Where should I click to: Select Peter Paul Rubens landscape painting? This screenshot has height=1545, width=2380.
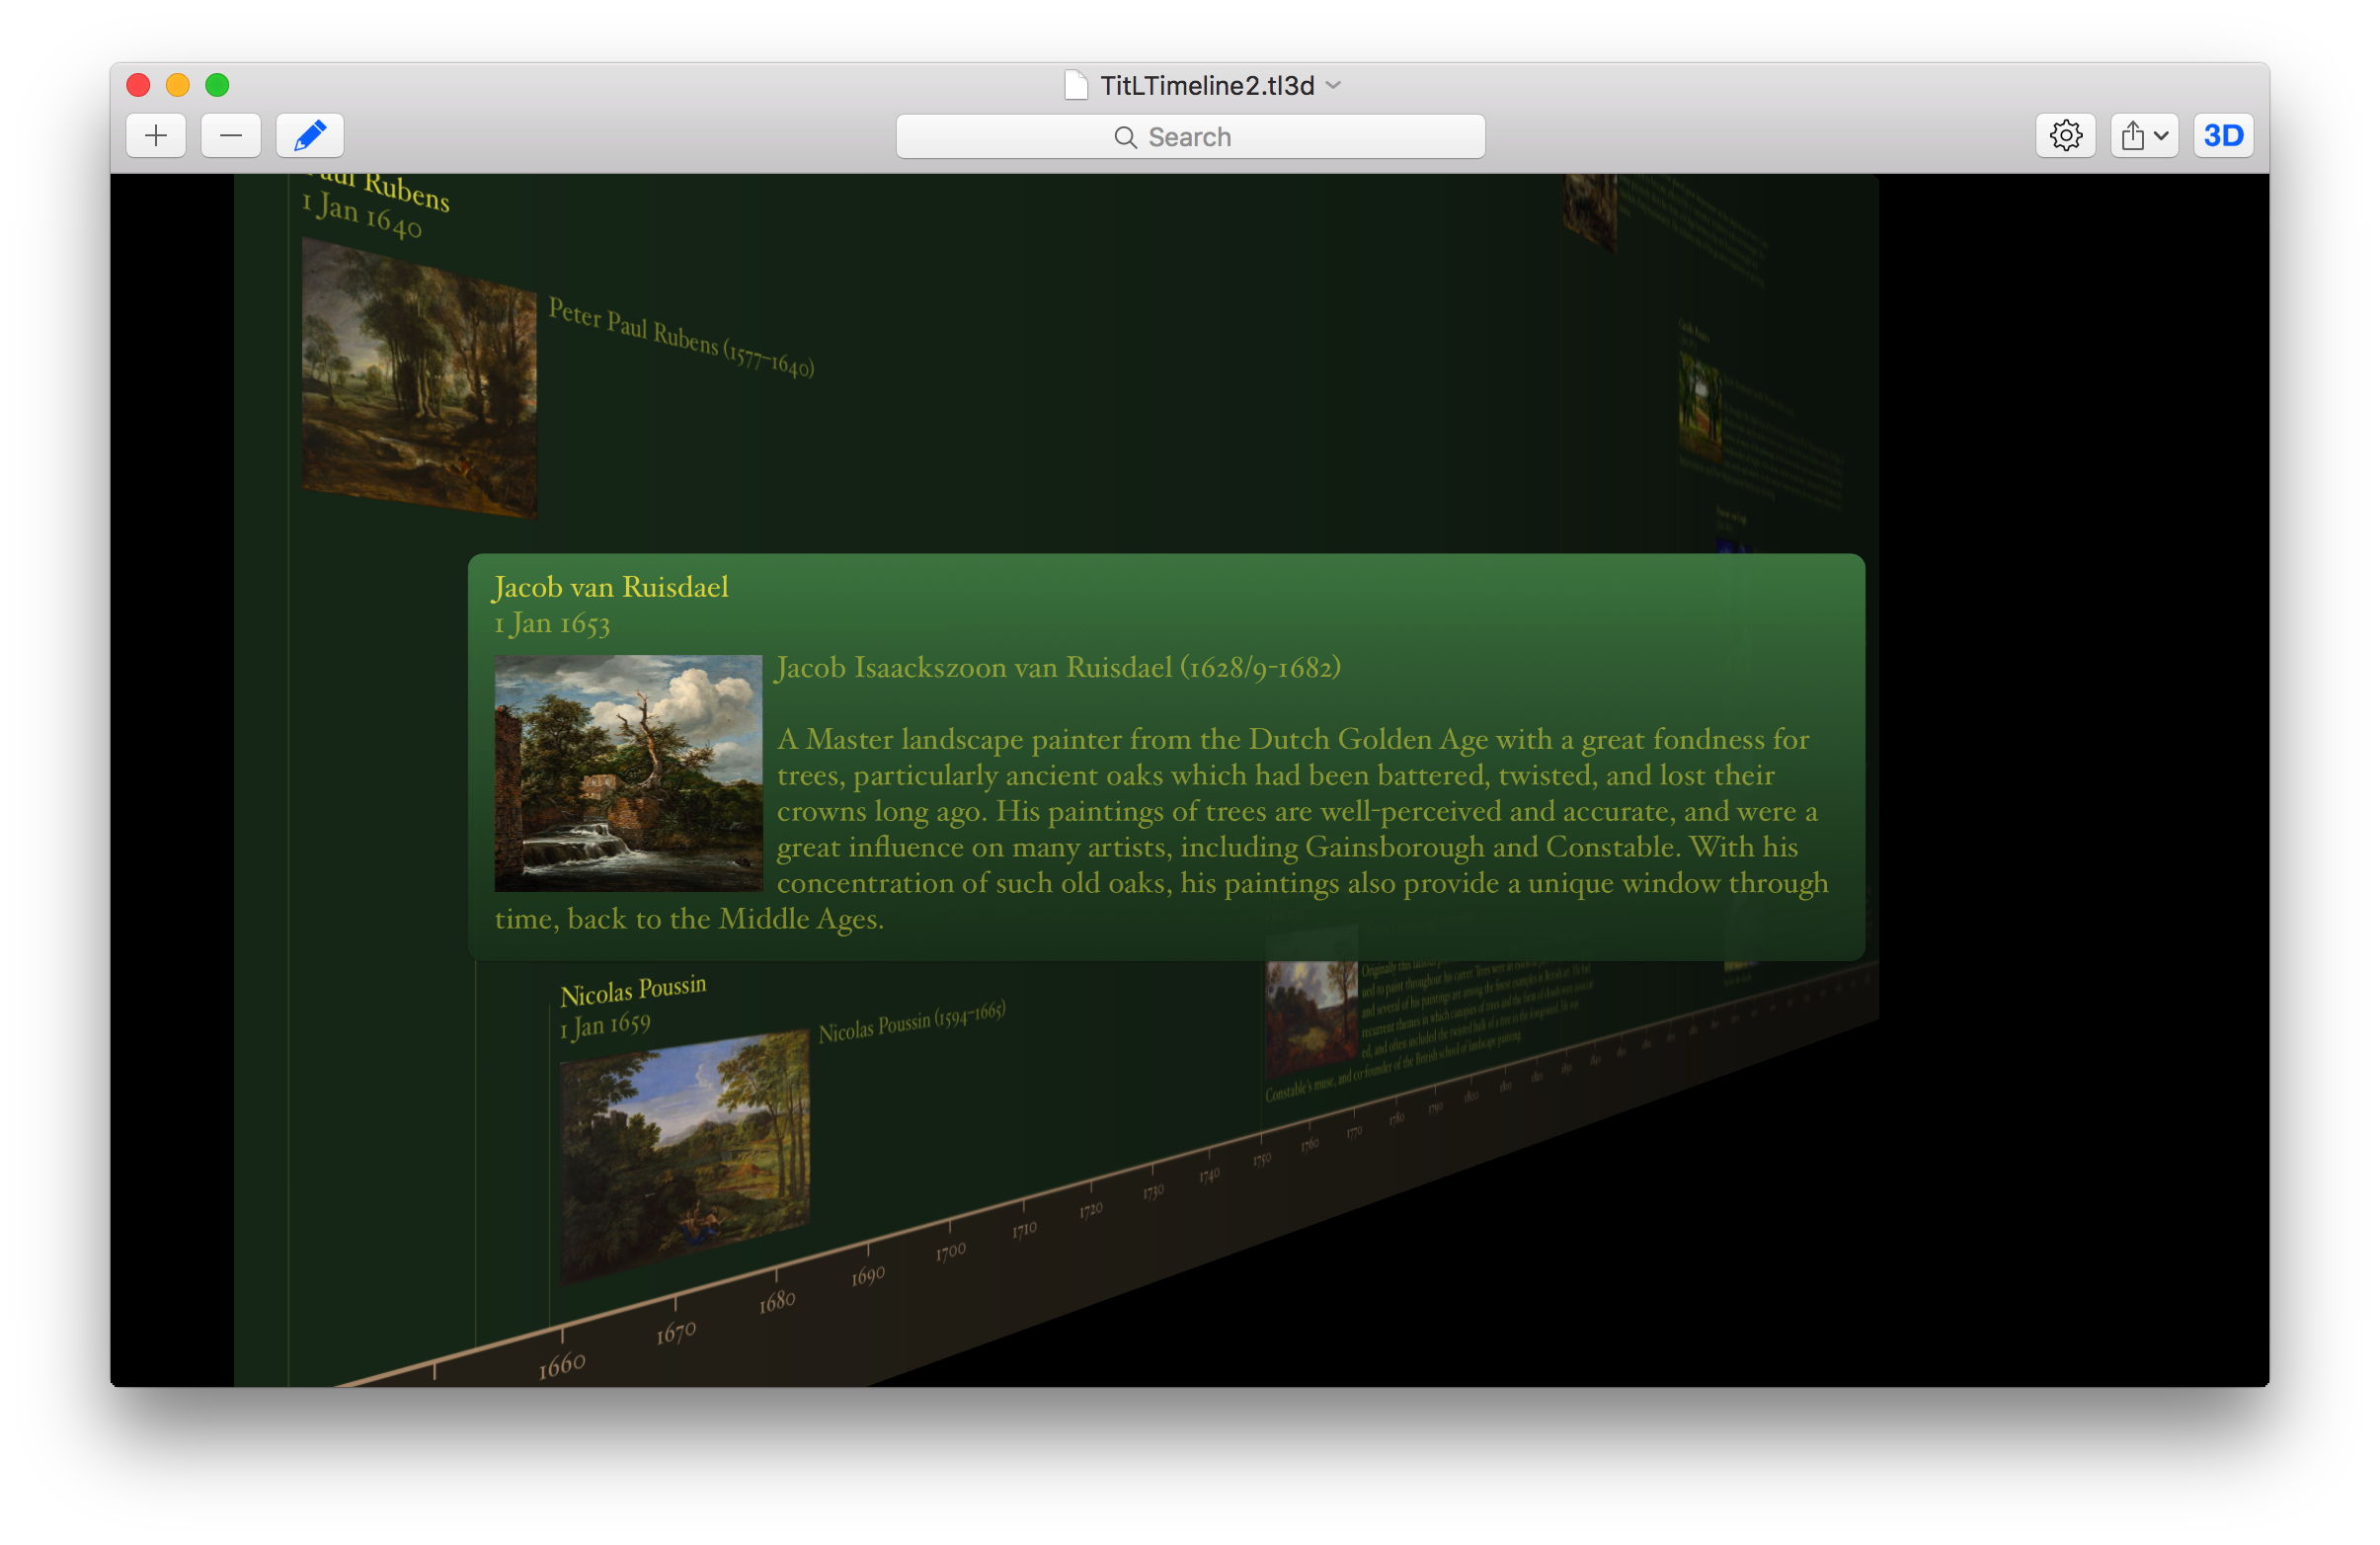419,380
